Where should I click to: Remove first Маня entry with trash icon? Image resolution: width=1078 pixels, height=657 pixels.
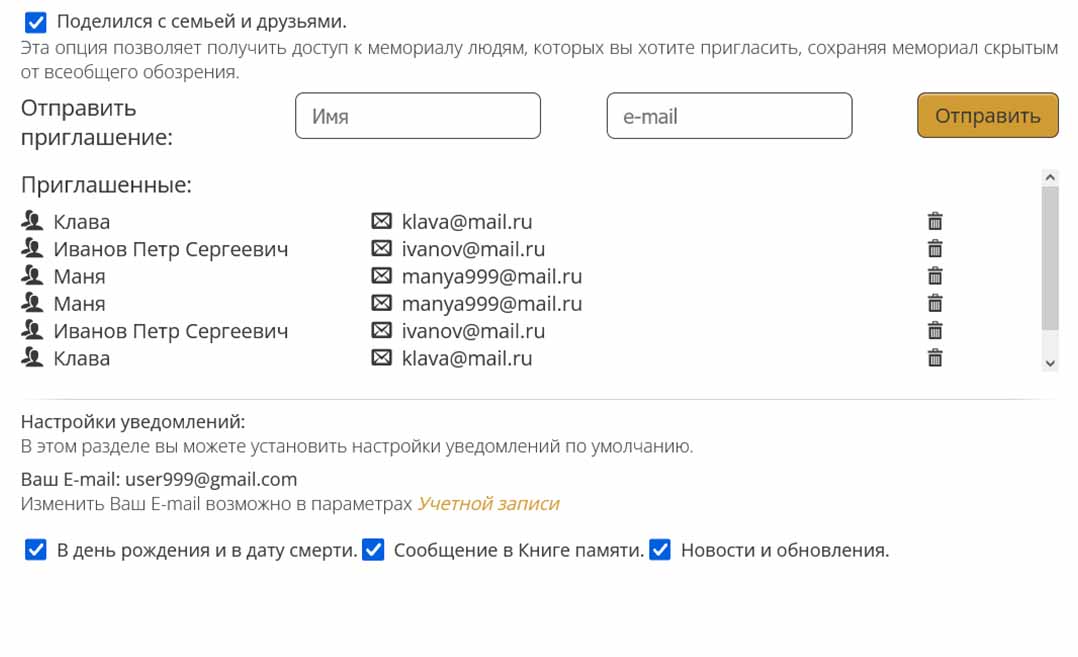click(935, 276)
